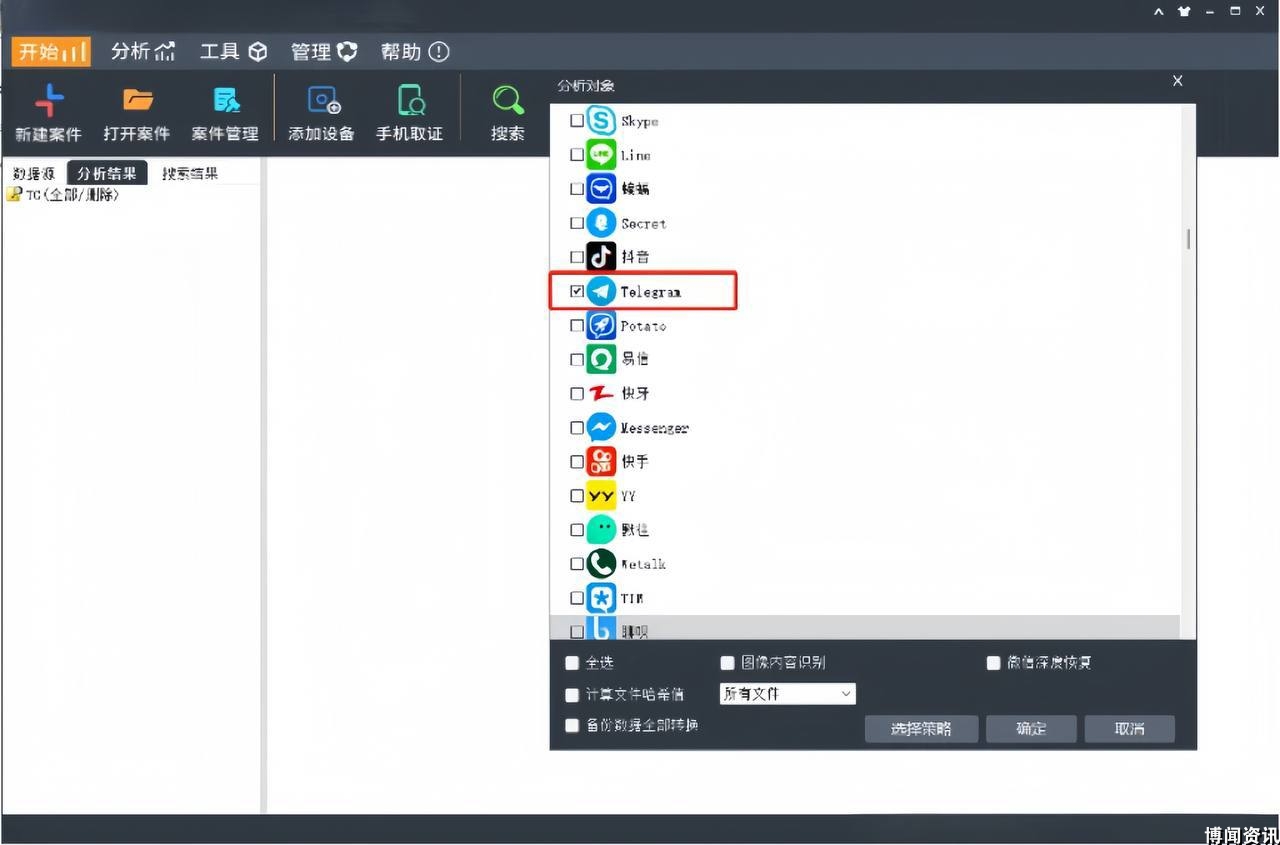The image size is (1280, 845).
Task: Click the 新建案件 new case icon
Action: pos(48,100)
